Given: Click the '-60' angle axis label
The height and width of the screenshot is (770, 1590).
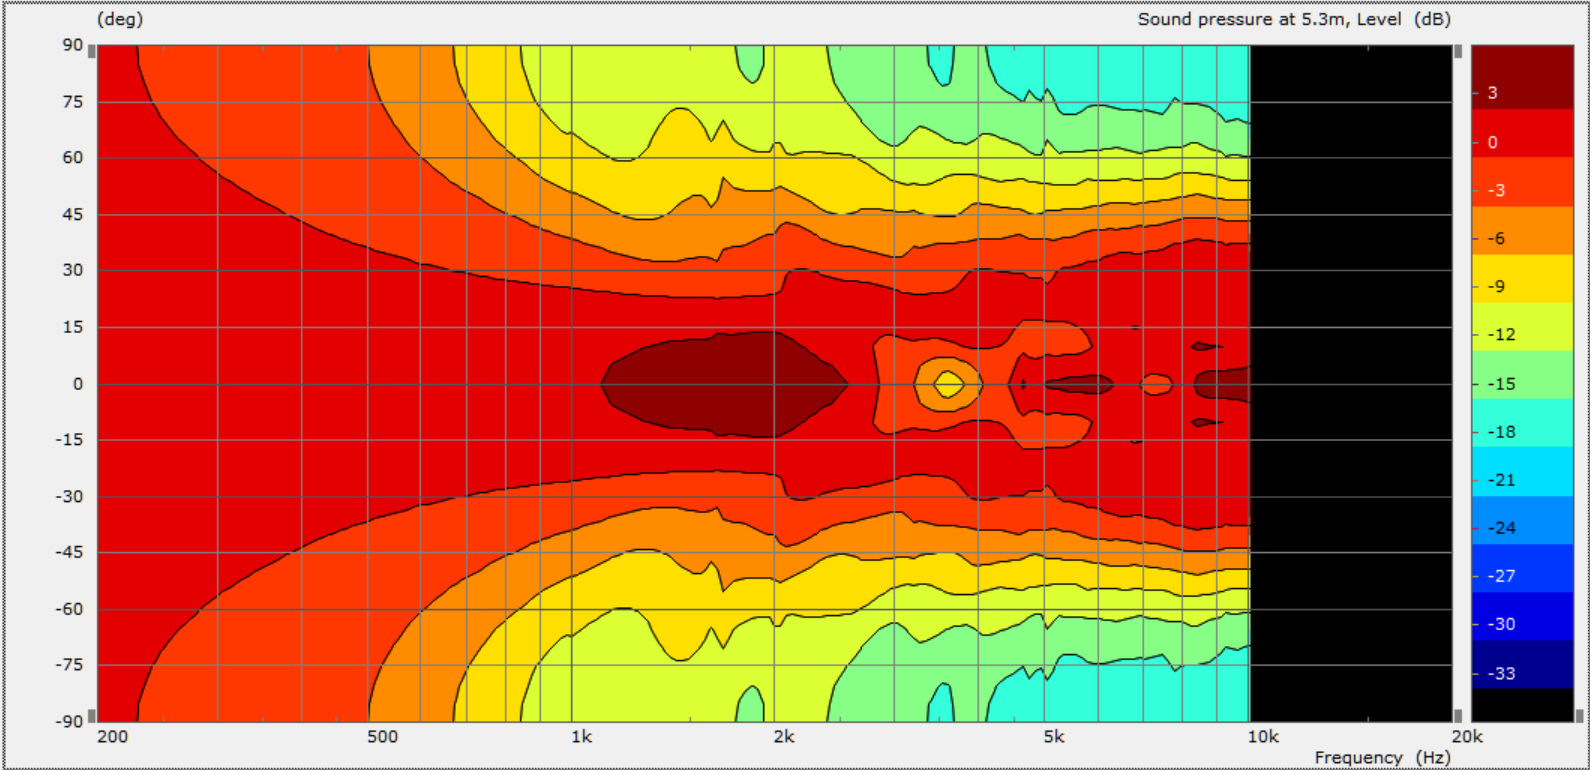Looking at the screenshot, I should (x=70, y=610).
